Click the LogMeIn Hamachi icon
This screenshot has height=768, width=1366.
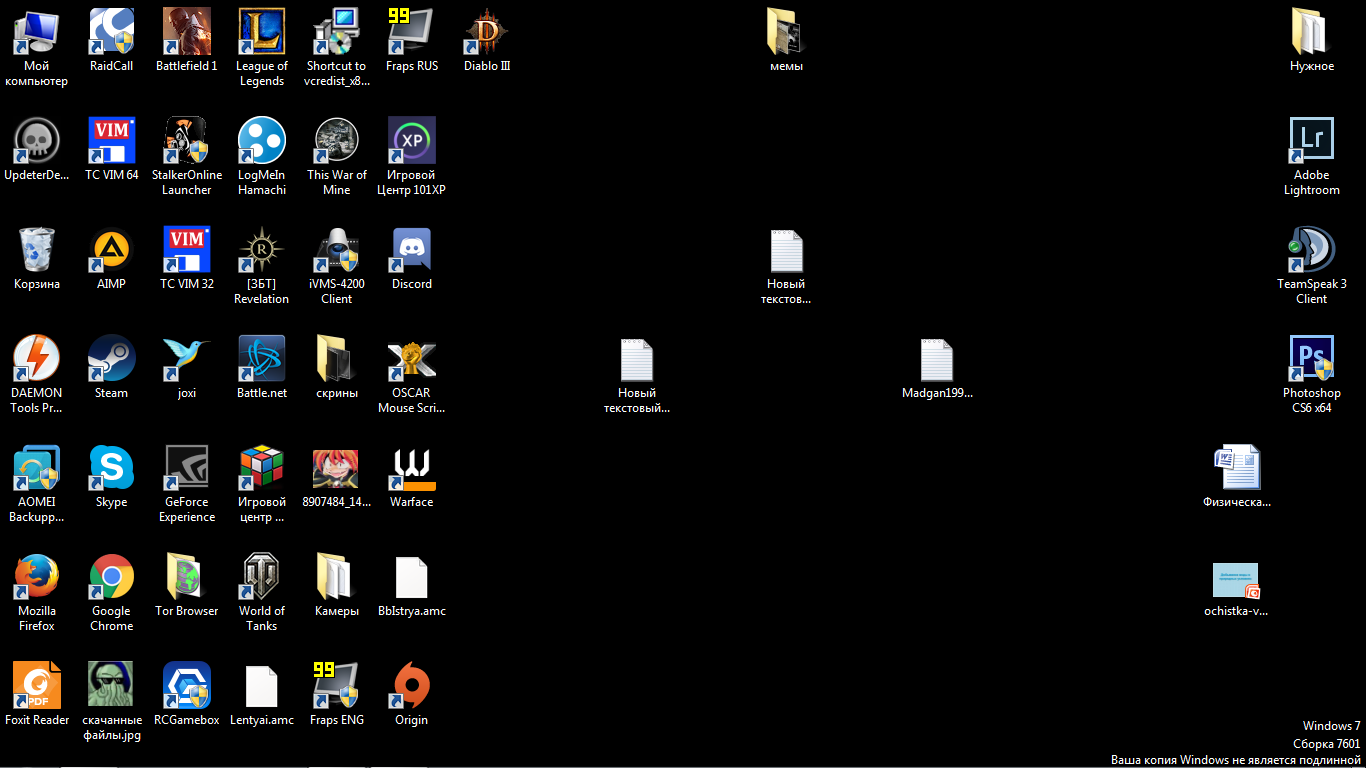(262, 141)
